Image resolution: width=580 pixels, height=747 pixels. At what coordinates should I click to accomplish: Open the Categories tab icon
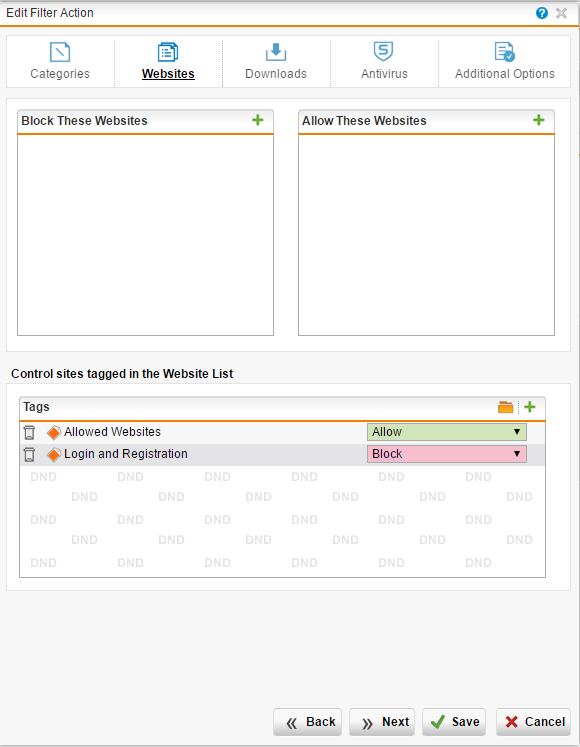tap(60, 52)
